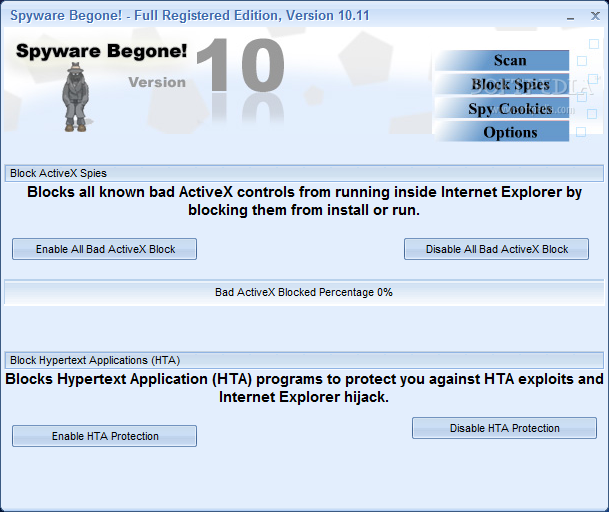Click the spy mascot figure icon
This screenshot has width=609, height=512.
76,97
